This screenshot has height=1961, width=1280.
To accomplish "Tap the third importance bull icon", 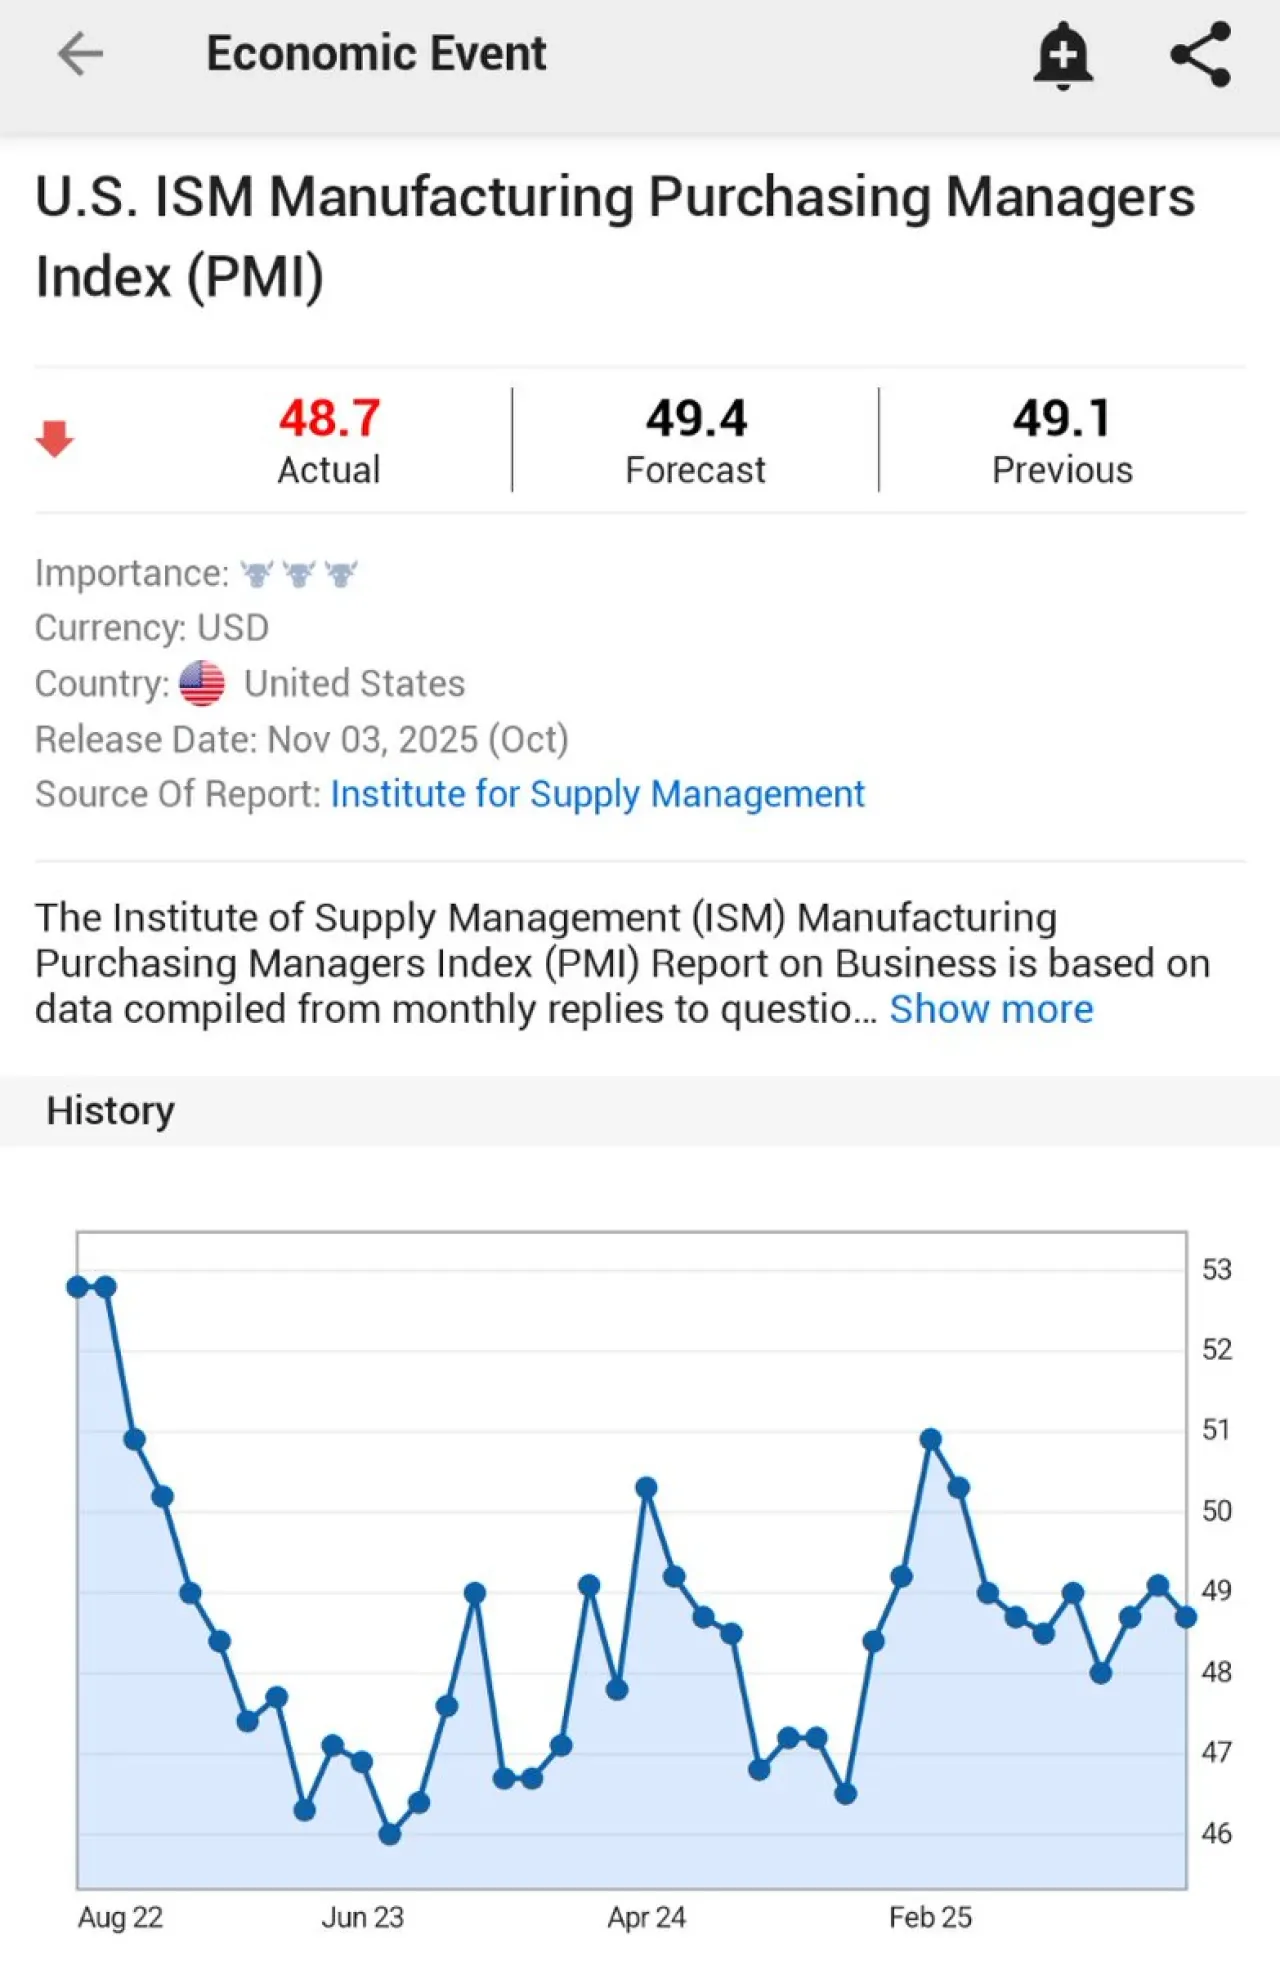I will pos(341,574).
